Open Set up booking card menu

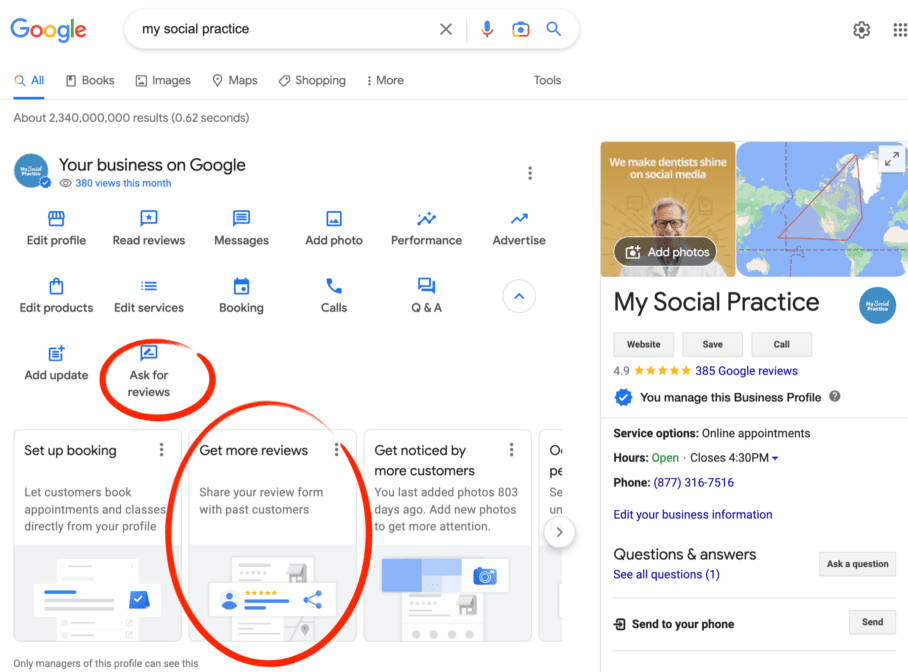coord(162,450)
